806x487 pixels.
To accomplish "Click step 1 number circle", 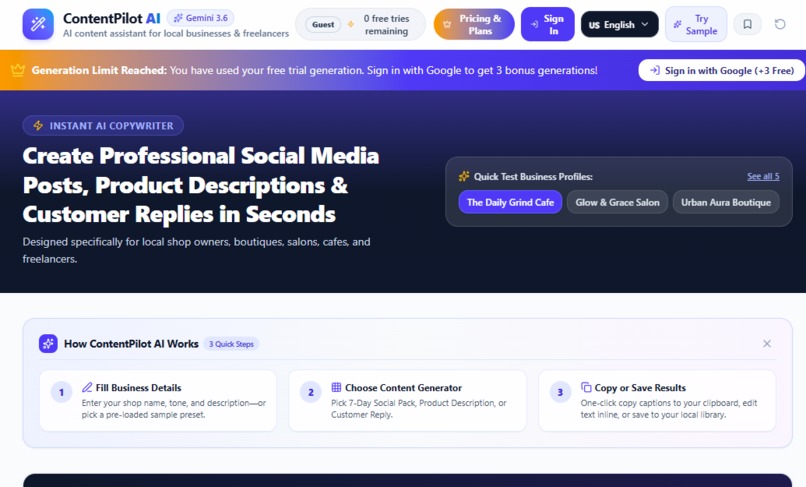I will coord(61,392).
